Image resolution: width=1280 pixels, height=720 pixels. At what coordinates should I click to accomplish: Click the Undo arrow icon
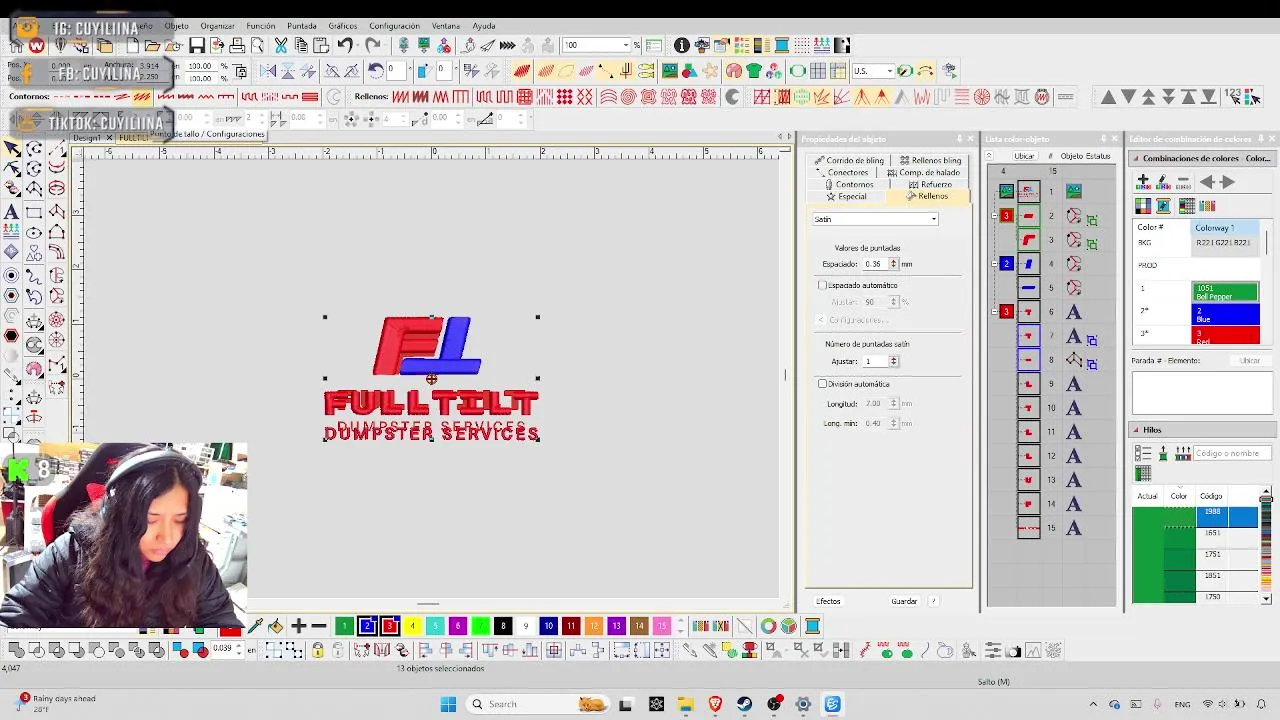tap(345, 46)
